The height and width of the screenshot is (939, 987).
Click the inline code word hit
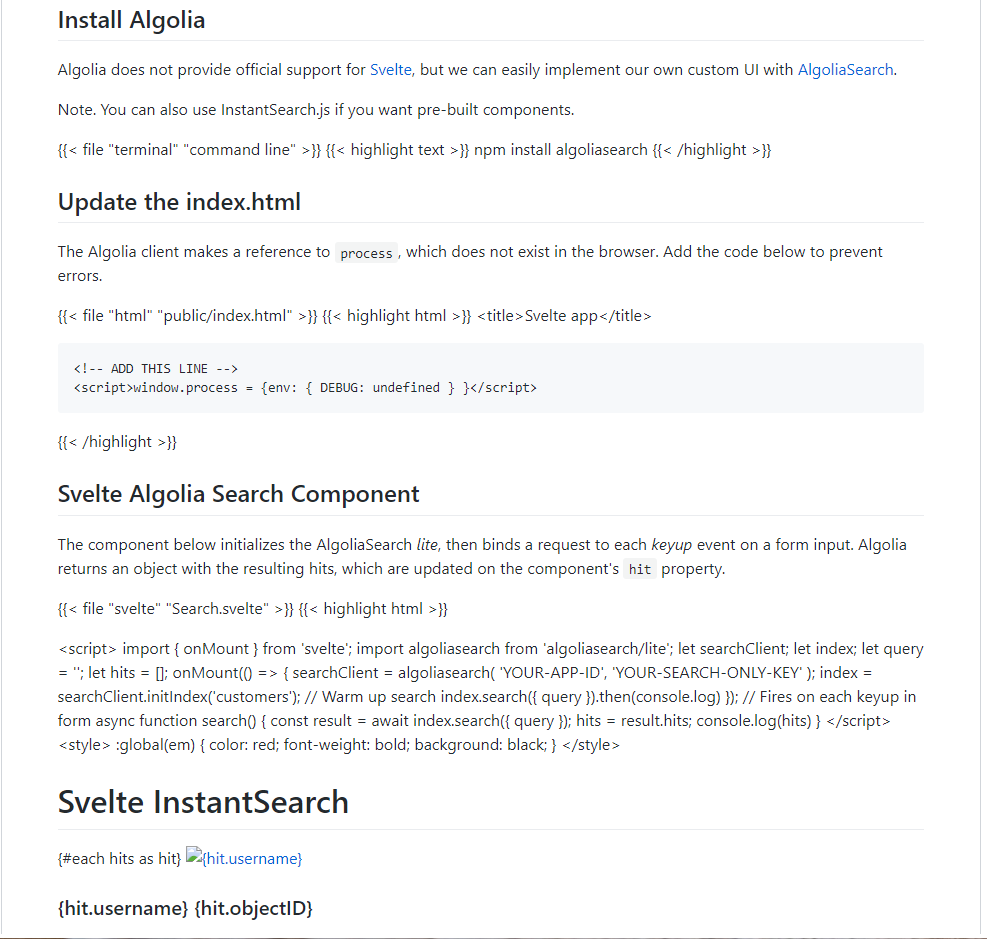(x=640, y=570)
